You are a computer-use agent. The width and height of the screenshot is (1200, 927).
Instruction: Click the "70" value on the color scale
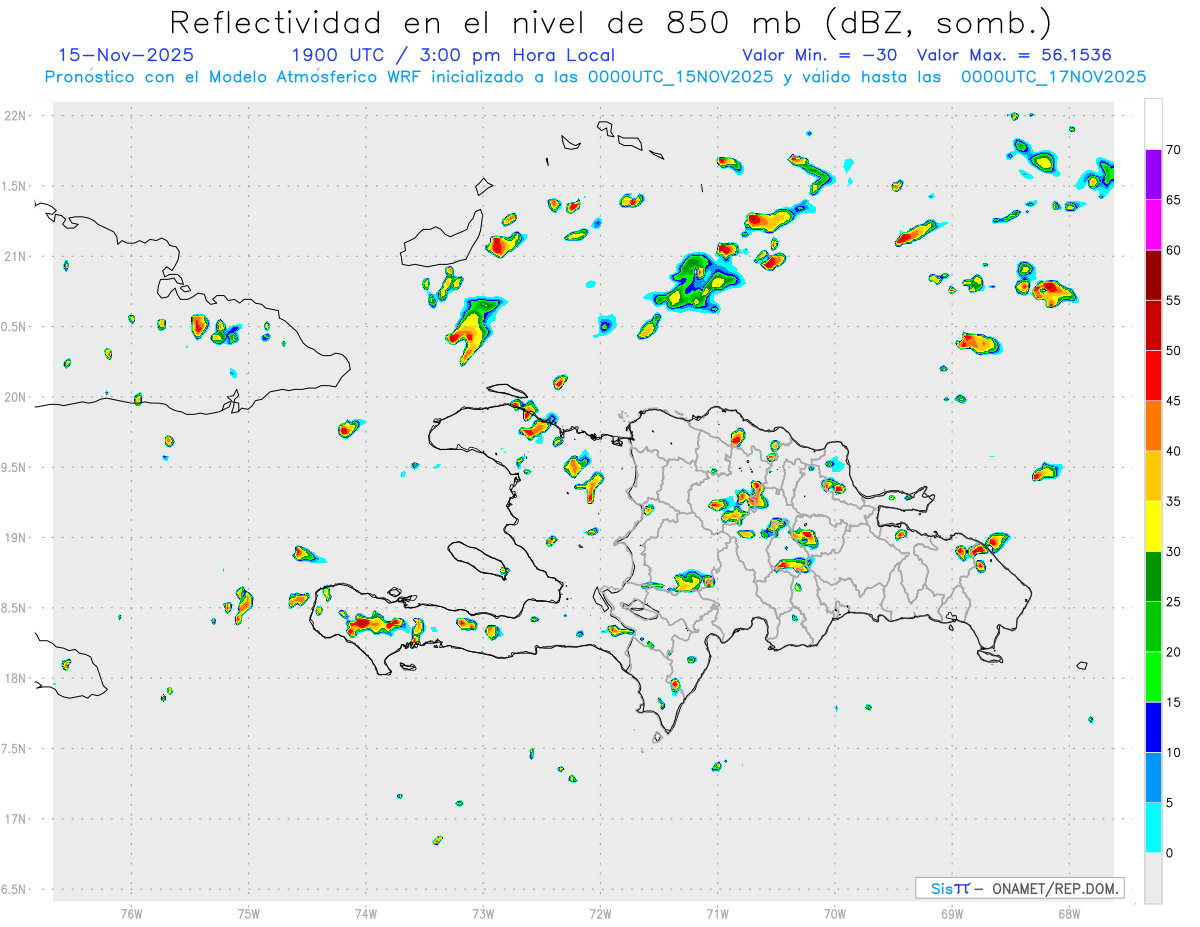pos(1173,150)
